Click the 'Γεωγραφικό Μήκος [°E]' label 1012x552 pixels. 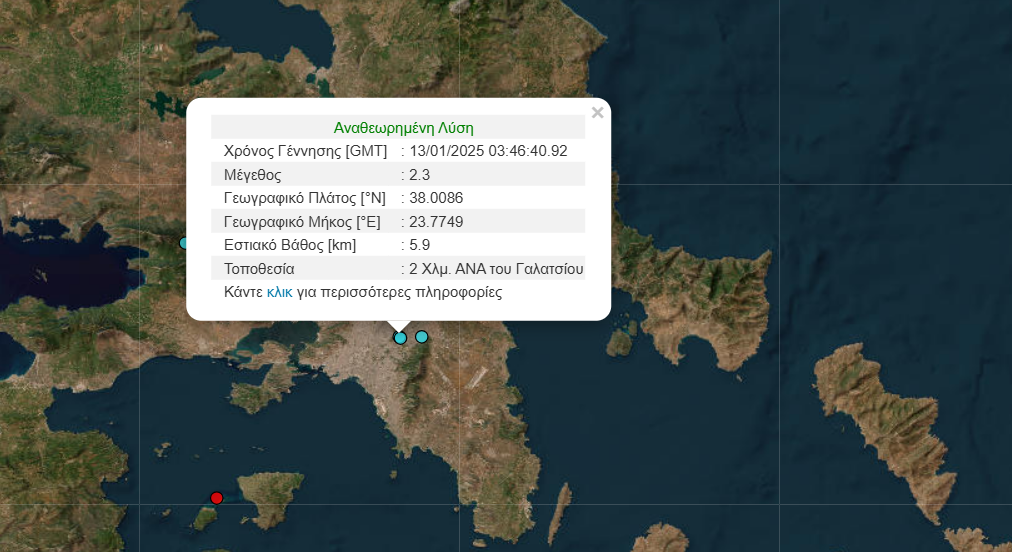point(302,222)
